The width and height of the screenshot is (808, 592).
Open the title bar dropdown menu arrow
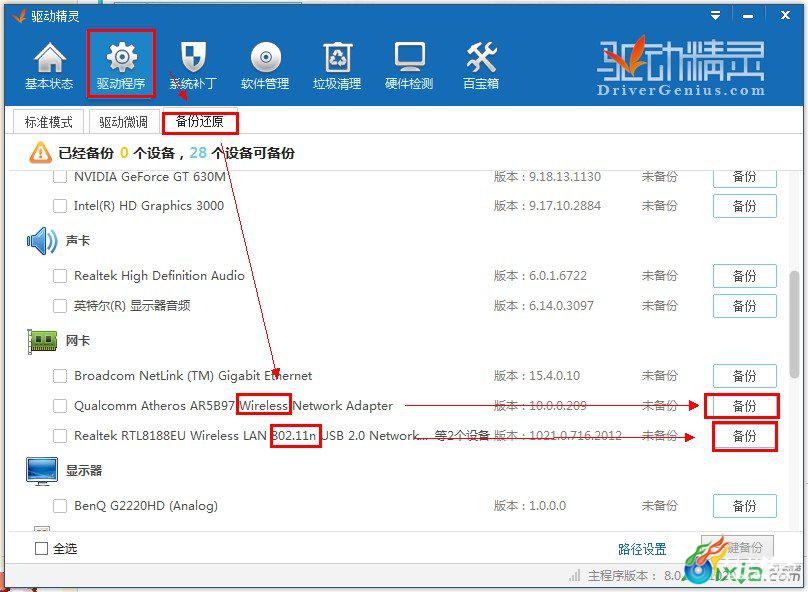click(x=715, y=15)
